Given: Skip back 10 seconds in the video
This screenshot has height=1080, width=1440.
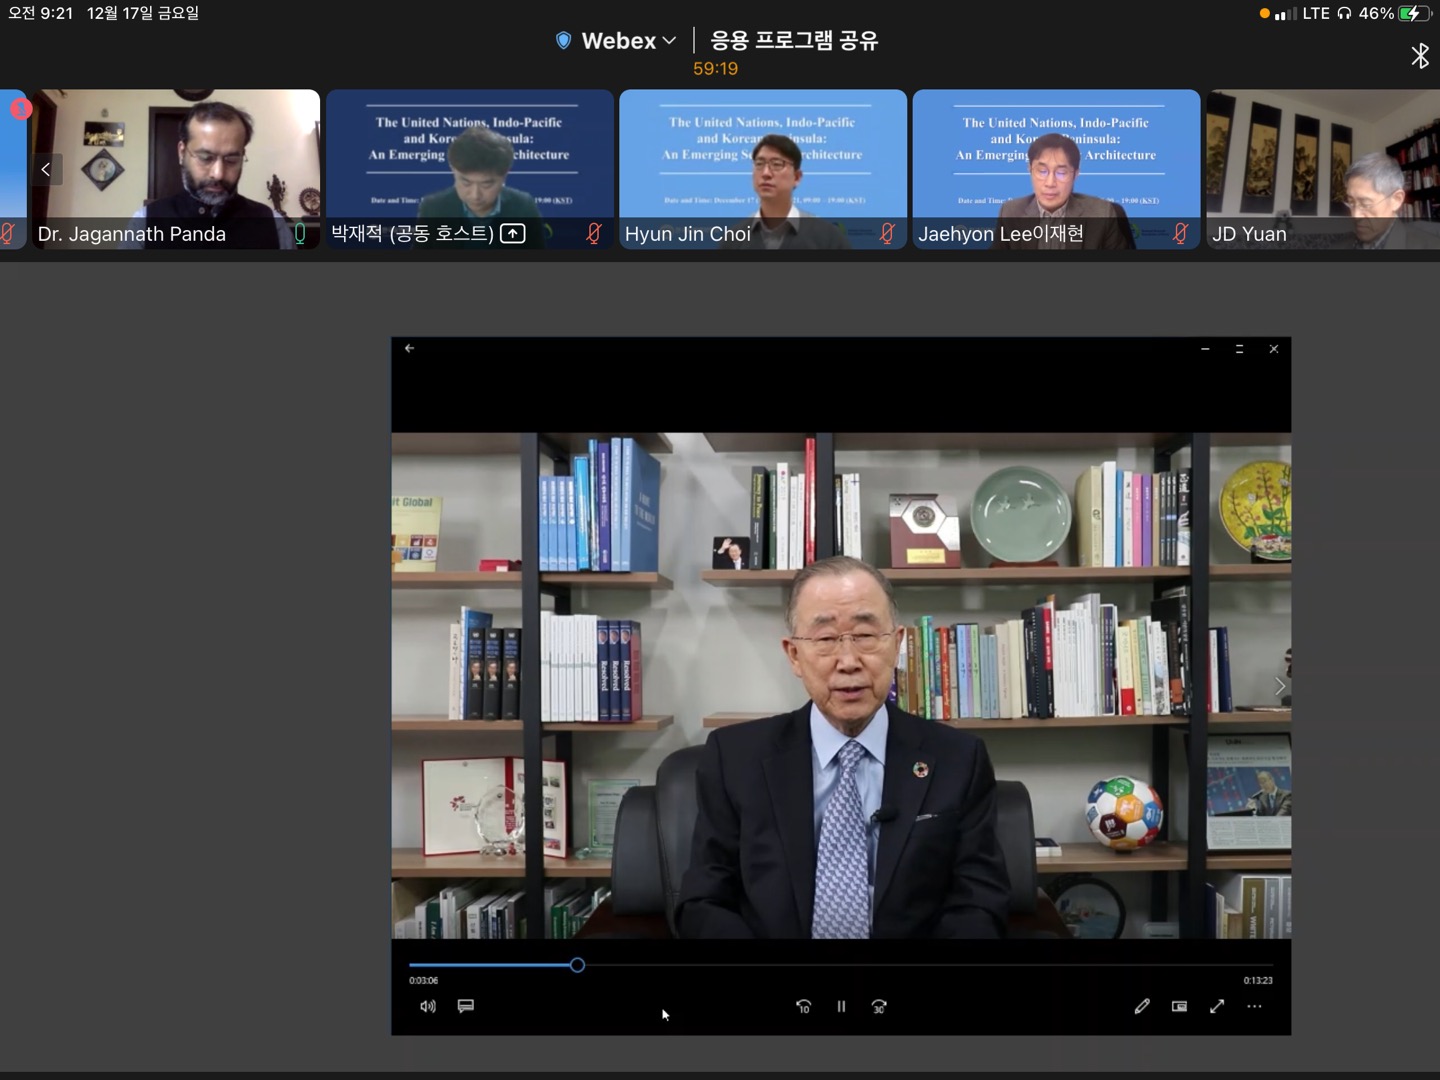Looking at the screenshot, I should point(803,1007).
